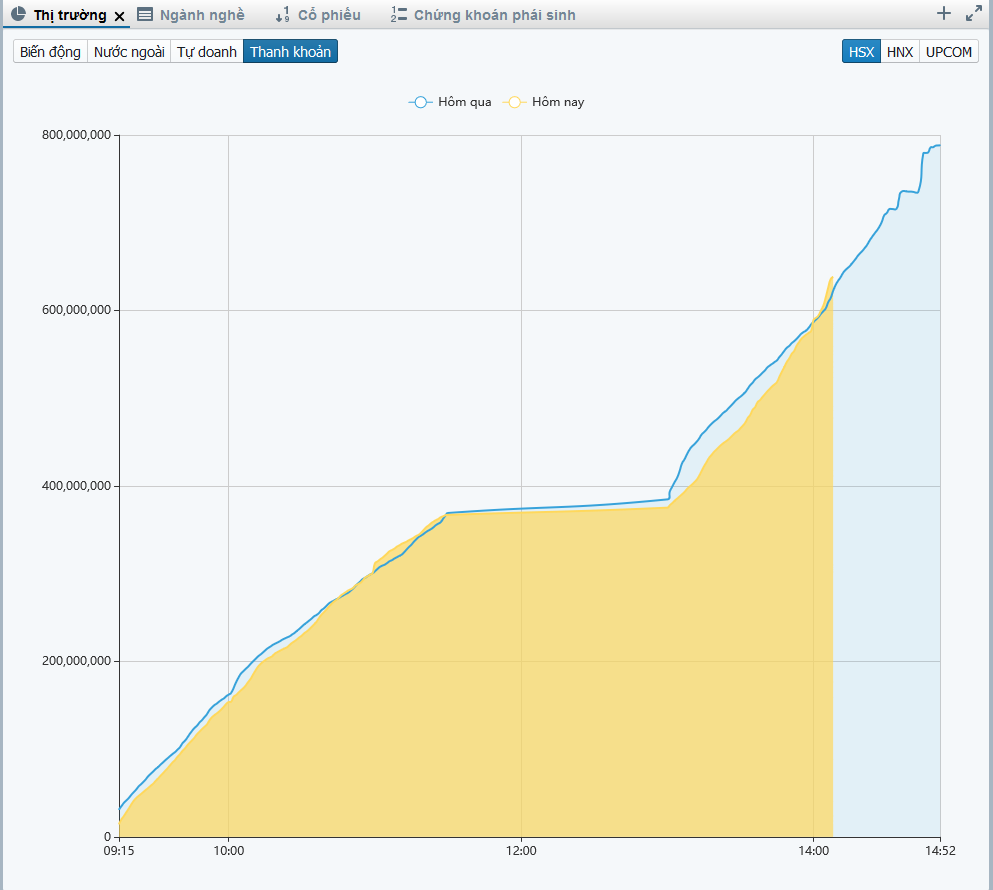Switch exchange to HNX

[x=900, y=52]
